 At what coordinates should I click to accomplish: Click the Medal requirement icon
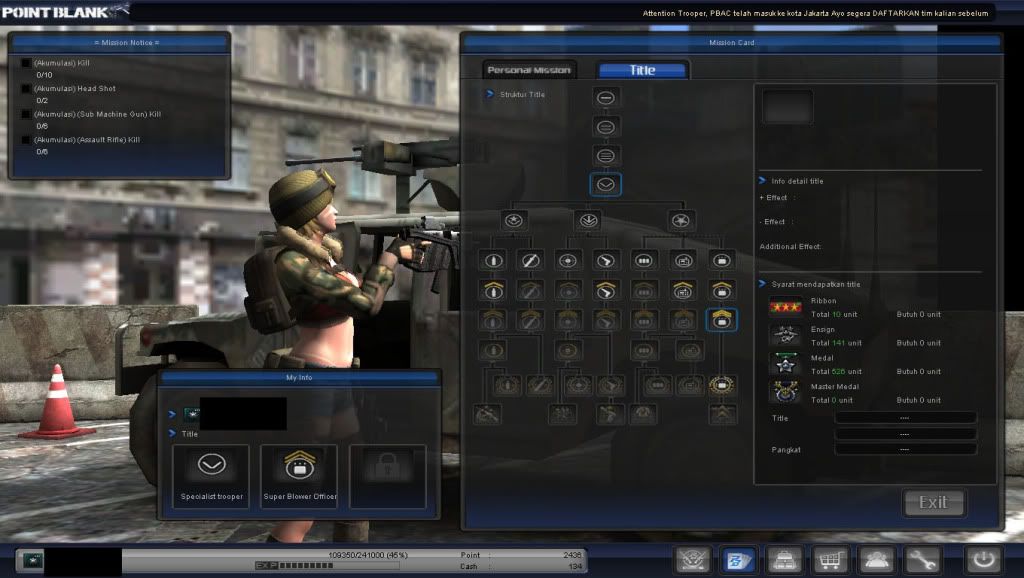pyautogui.click(x=785, y=364)
